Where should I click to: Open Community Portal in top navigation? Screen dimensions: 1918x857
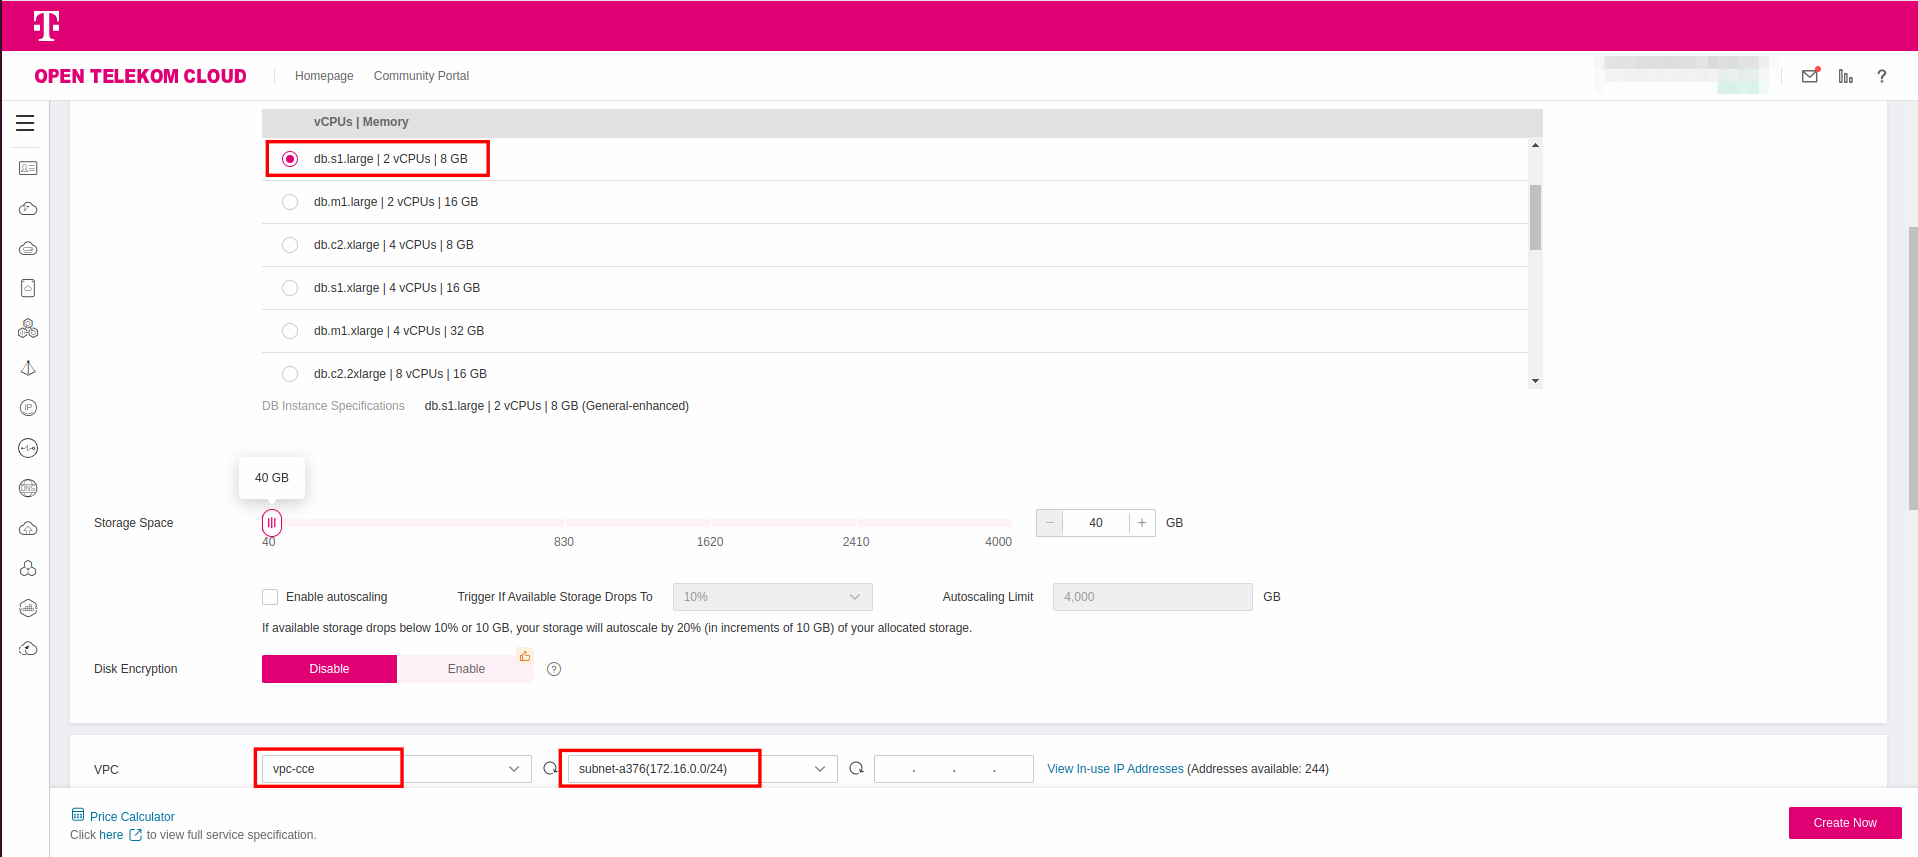(x=421, y=76)
